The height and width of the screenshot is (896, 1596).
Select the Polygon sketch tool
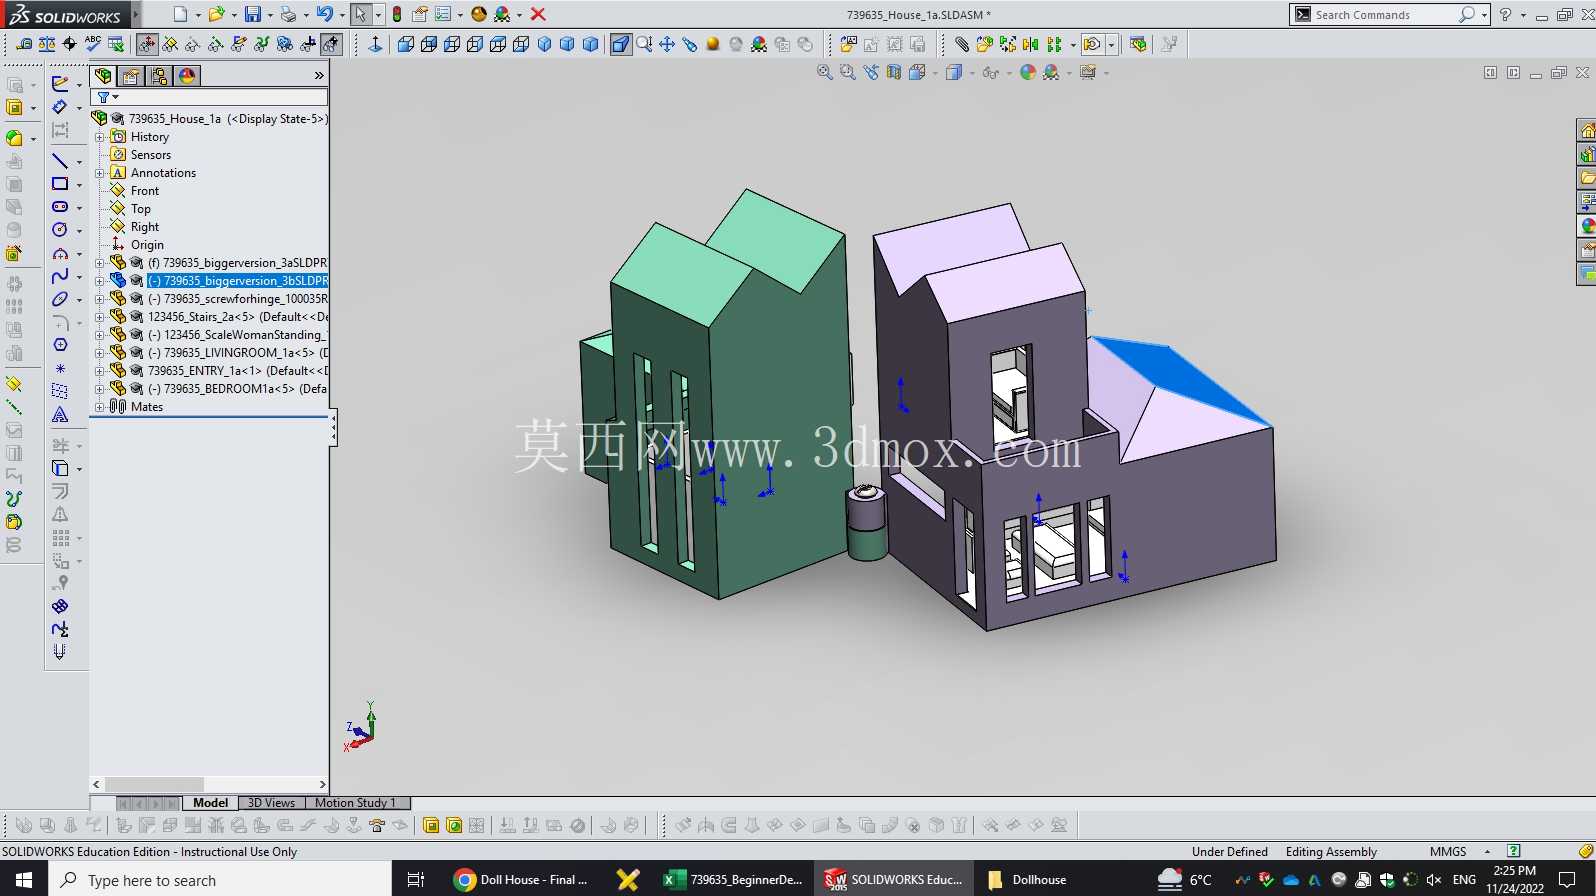point(60,345)
